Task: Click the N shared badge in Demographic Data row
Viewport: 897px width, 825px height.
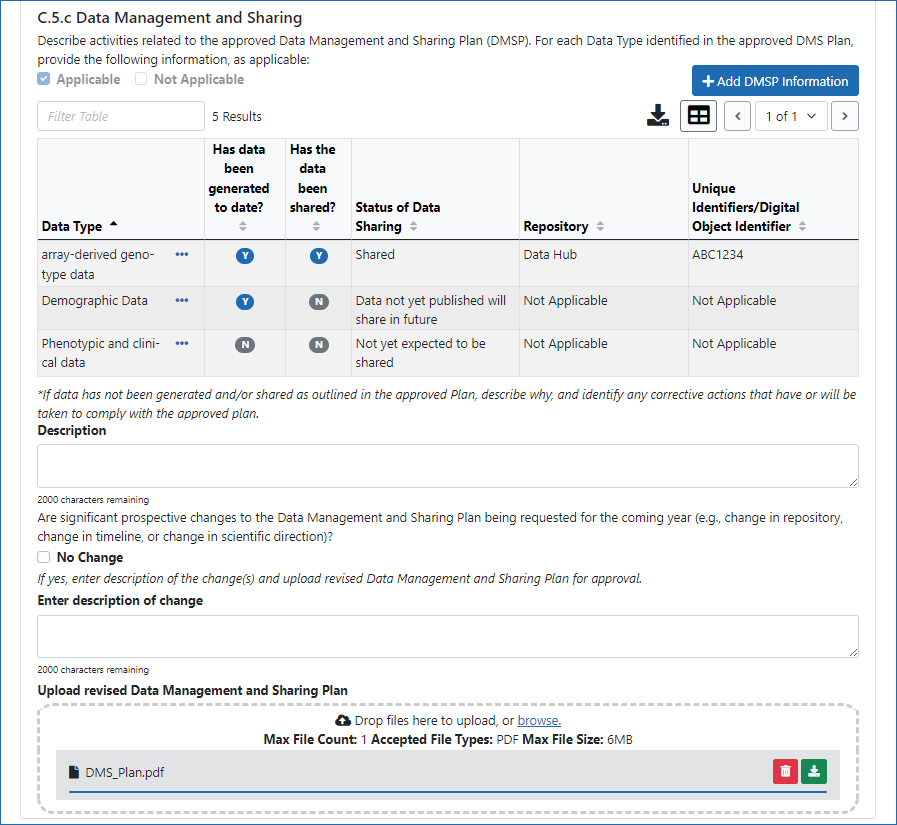Action: click(x=319, y=302)
